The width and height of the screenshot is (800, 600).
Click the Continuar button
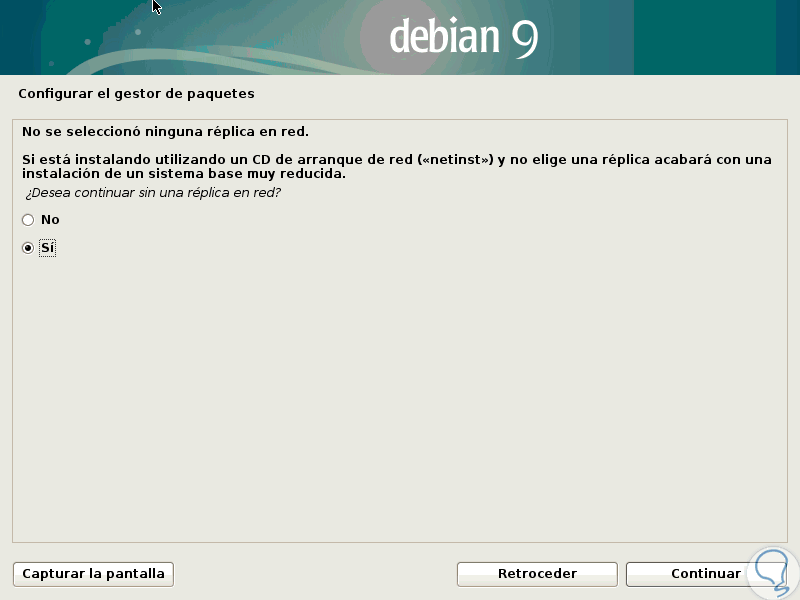[x=706, y=574]
